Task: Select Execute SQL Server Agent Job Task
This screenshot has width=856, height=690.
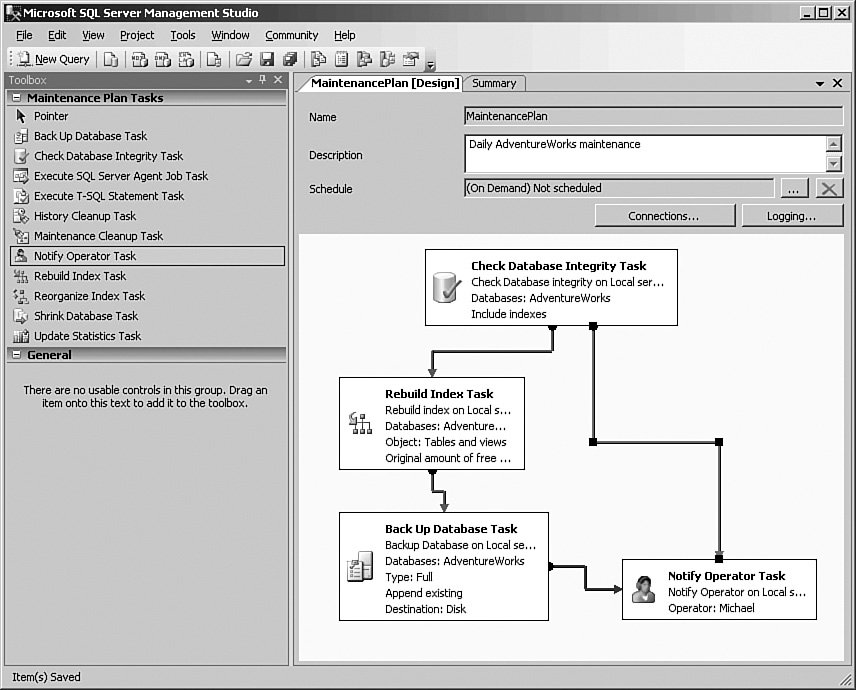Action: pos(147,176)
